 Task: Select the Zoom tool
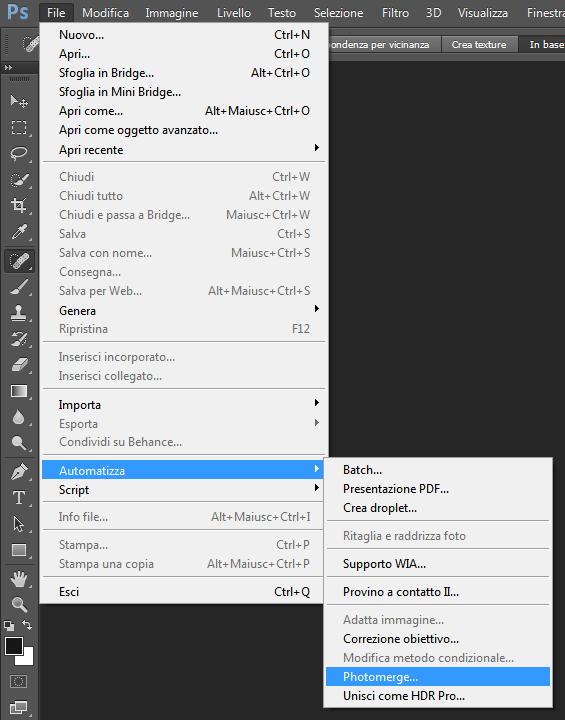click(19, 605)
